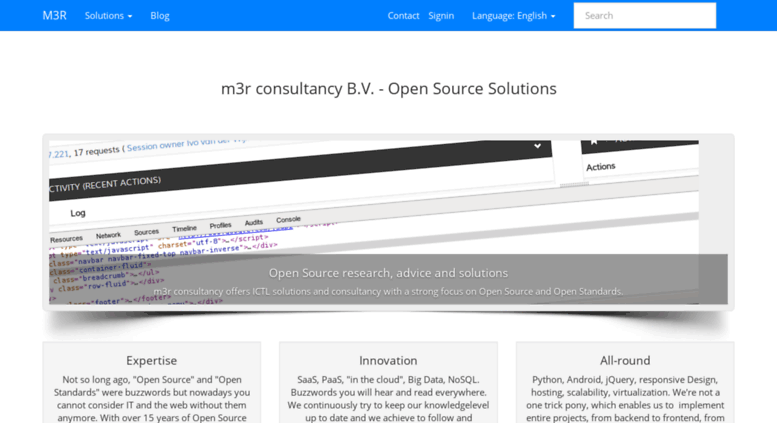Click the Signin link
This screenshot has width=777, height=423.
[441, 15]
